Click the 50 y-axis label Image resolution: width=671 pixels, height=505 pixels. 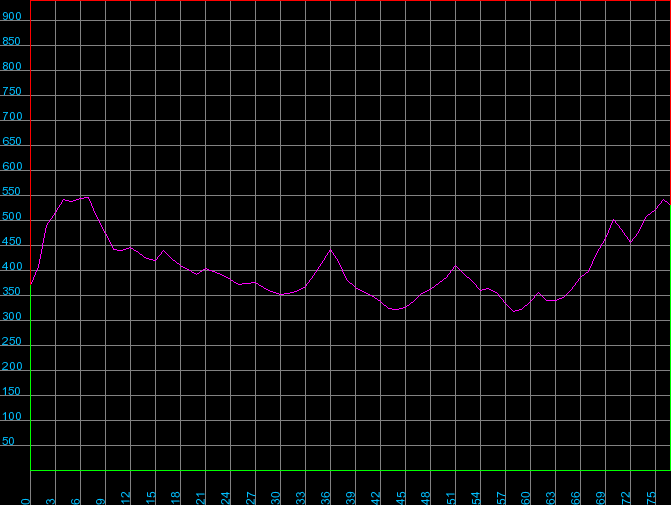pos(8,442)
